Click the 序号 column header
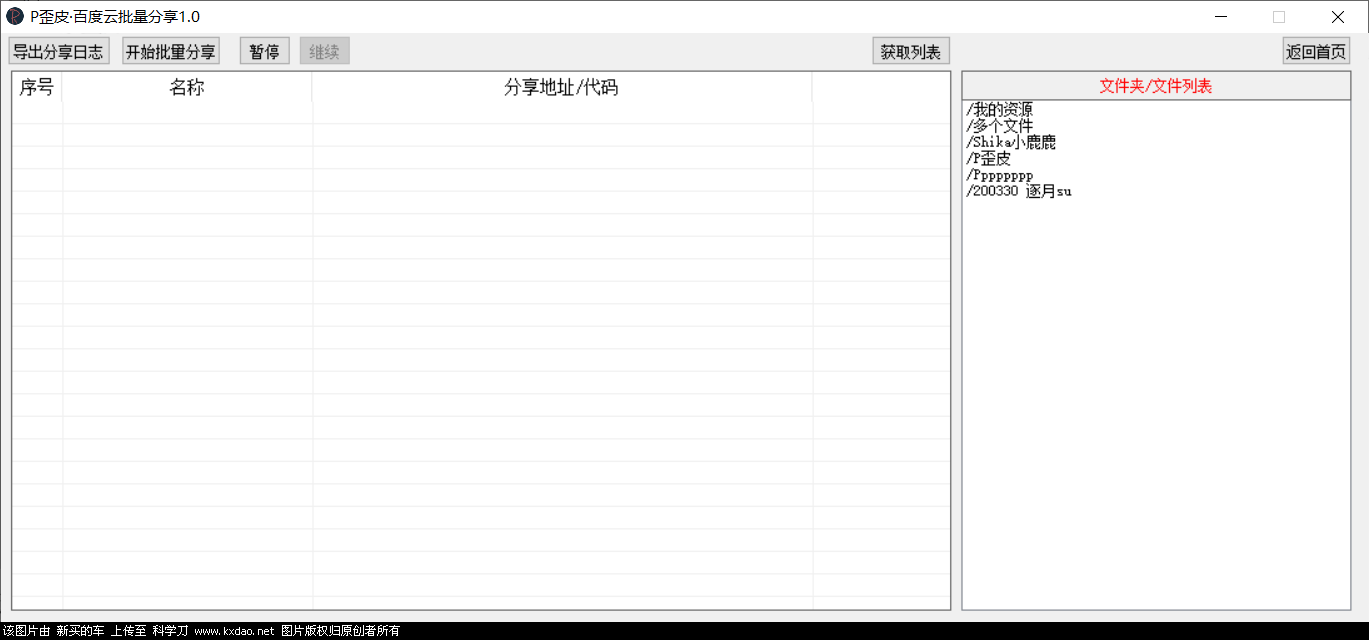 tap(37, 88)
